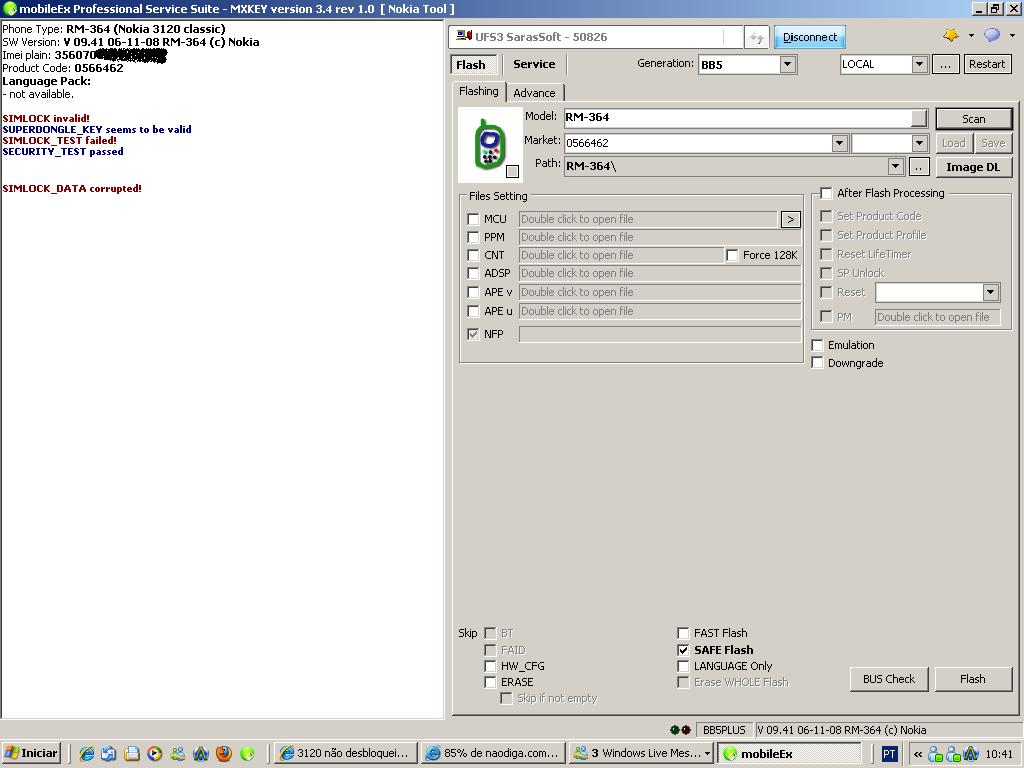Click the Scan button
1024x768 pixels.
click(974, 119)
